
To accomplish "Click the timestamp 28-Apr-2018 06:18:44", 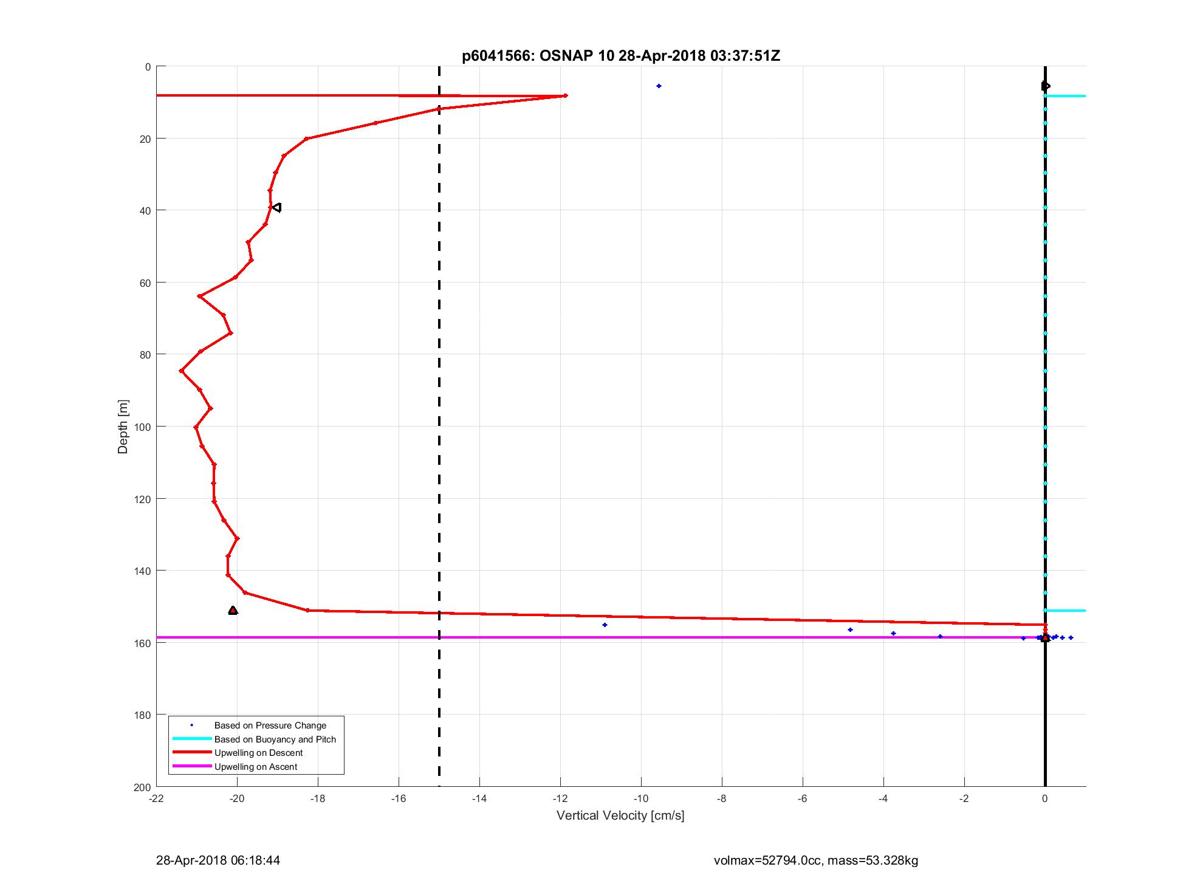I will 217,860.
